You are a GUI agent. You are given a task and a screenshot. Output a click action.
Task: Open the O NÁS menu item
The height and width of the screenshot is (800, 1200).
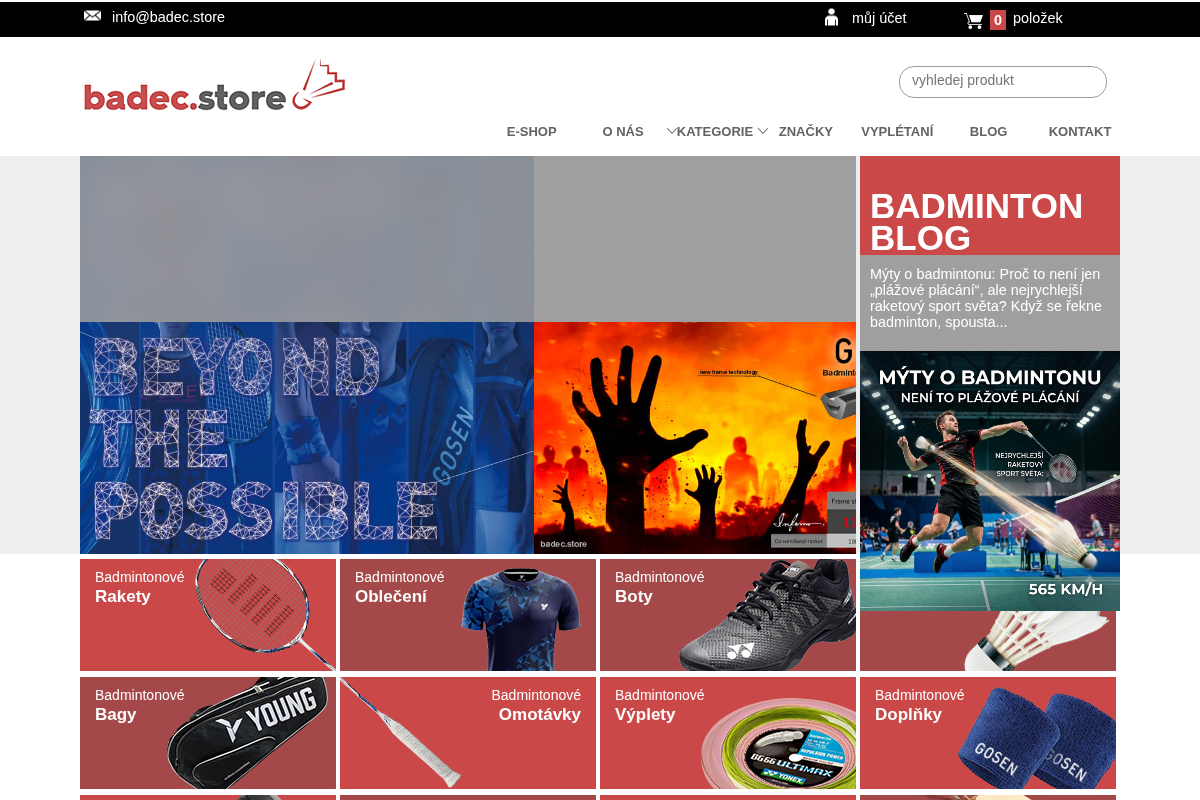(x=623, y=131)
